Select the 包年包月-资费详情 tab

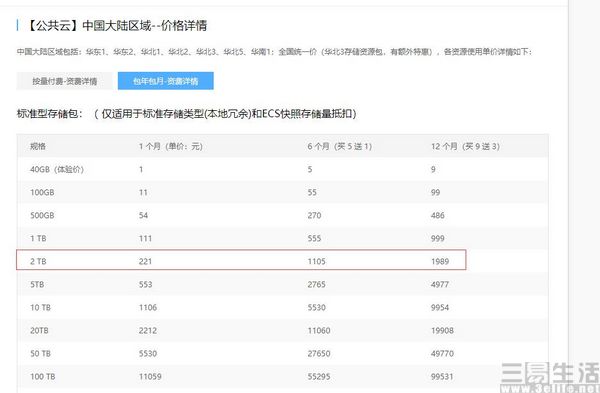click(166, 81)
